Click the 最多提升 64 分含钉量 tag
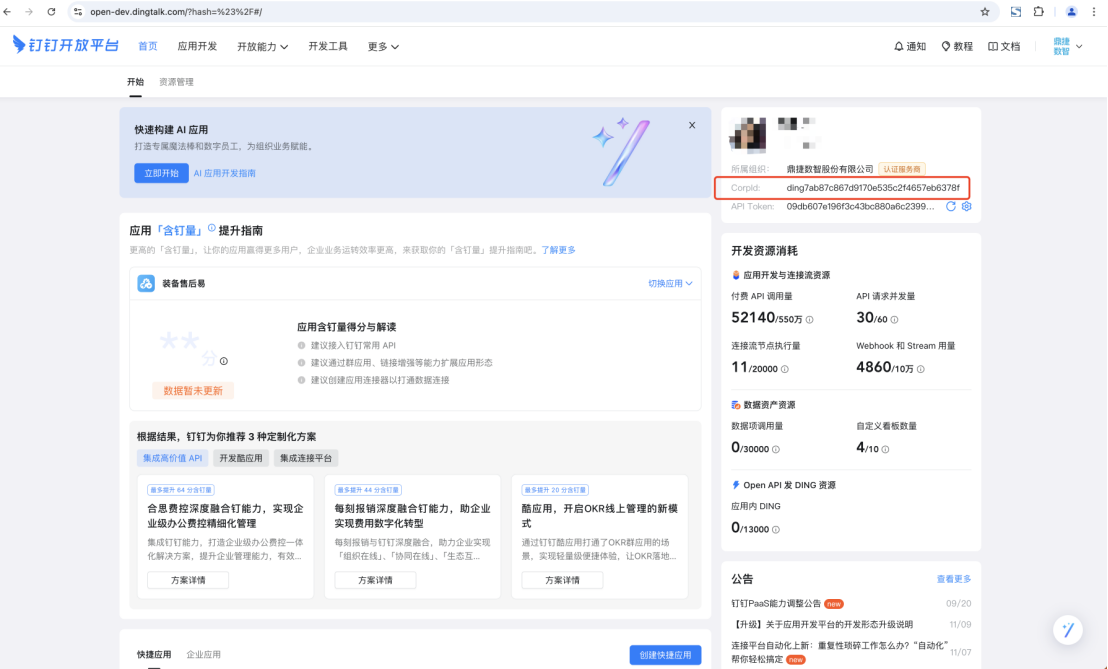The image size is (1108, 669). (x=181, y=490)
